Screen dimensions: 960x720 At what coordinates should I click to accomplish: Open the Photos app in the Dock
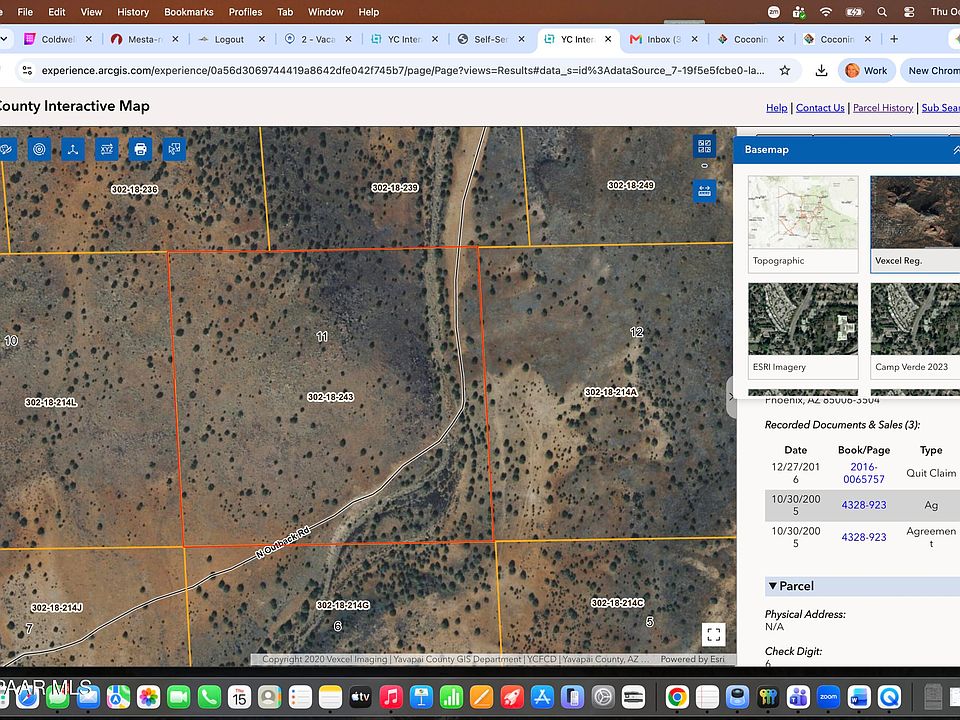point(148,697)
